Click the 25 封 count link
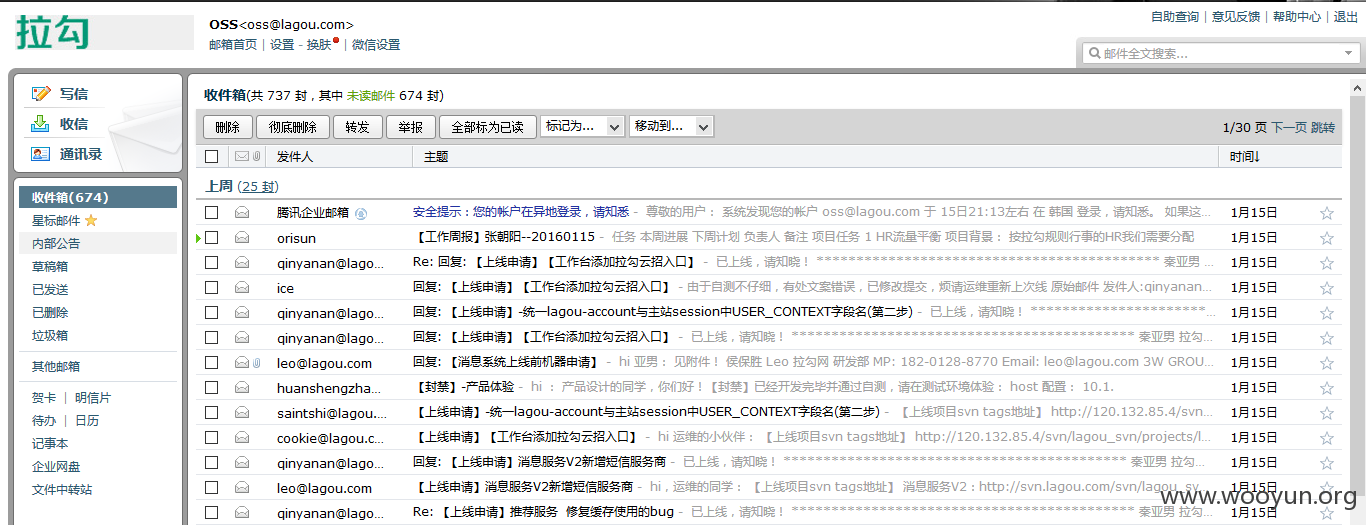Screen dimensions: 1366x525 point(259,186)
